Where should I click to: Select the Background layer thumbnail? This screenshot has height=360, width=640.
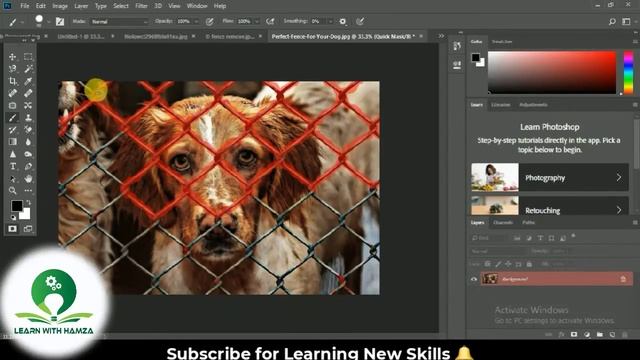pyautogui.click(x=489, y=279)
